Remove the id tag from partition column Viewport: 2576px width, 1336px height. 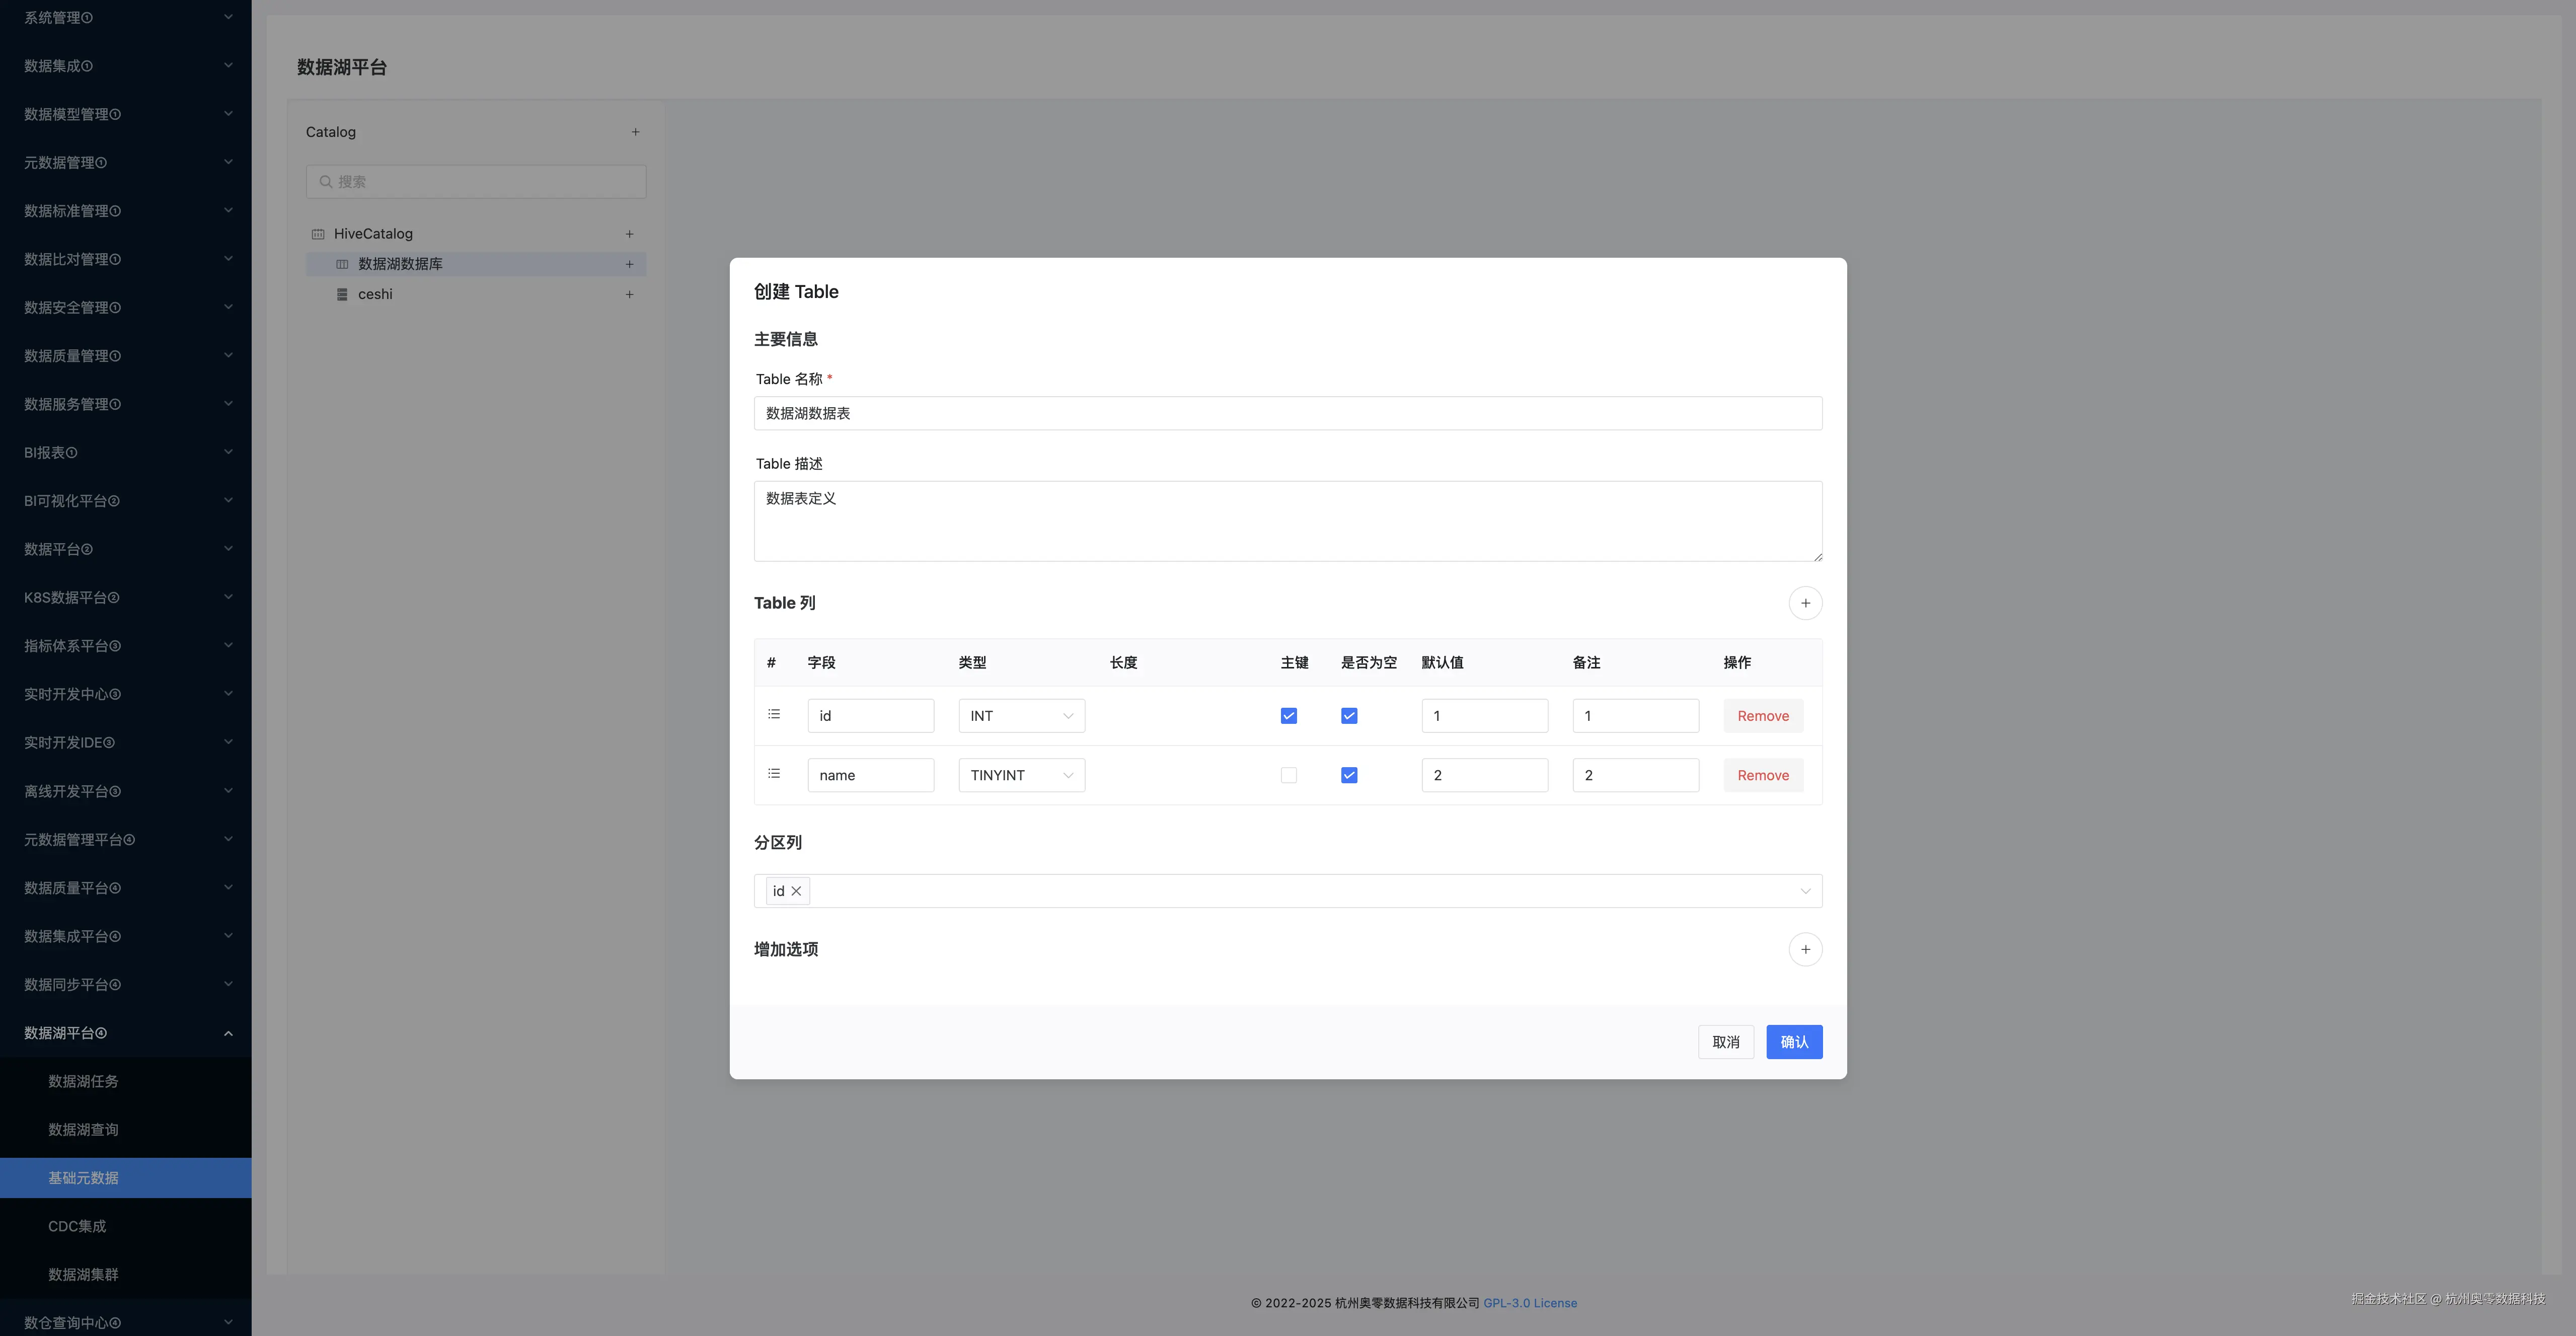tap(796, 891)
